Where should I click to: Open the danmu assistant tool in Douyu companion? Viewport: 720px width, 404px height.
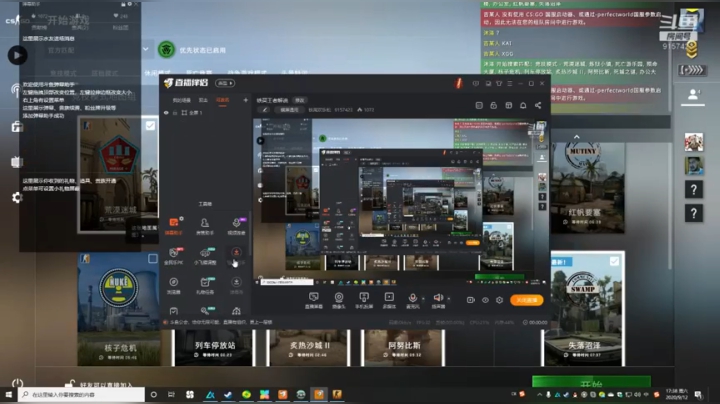tap(174, 226)
